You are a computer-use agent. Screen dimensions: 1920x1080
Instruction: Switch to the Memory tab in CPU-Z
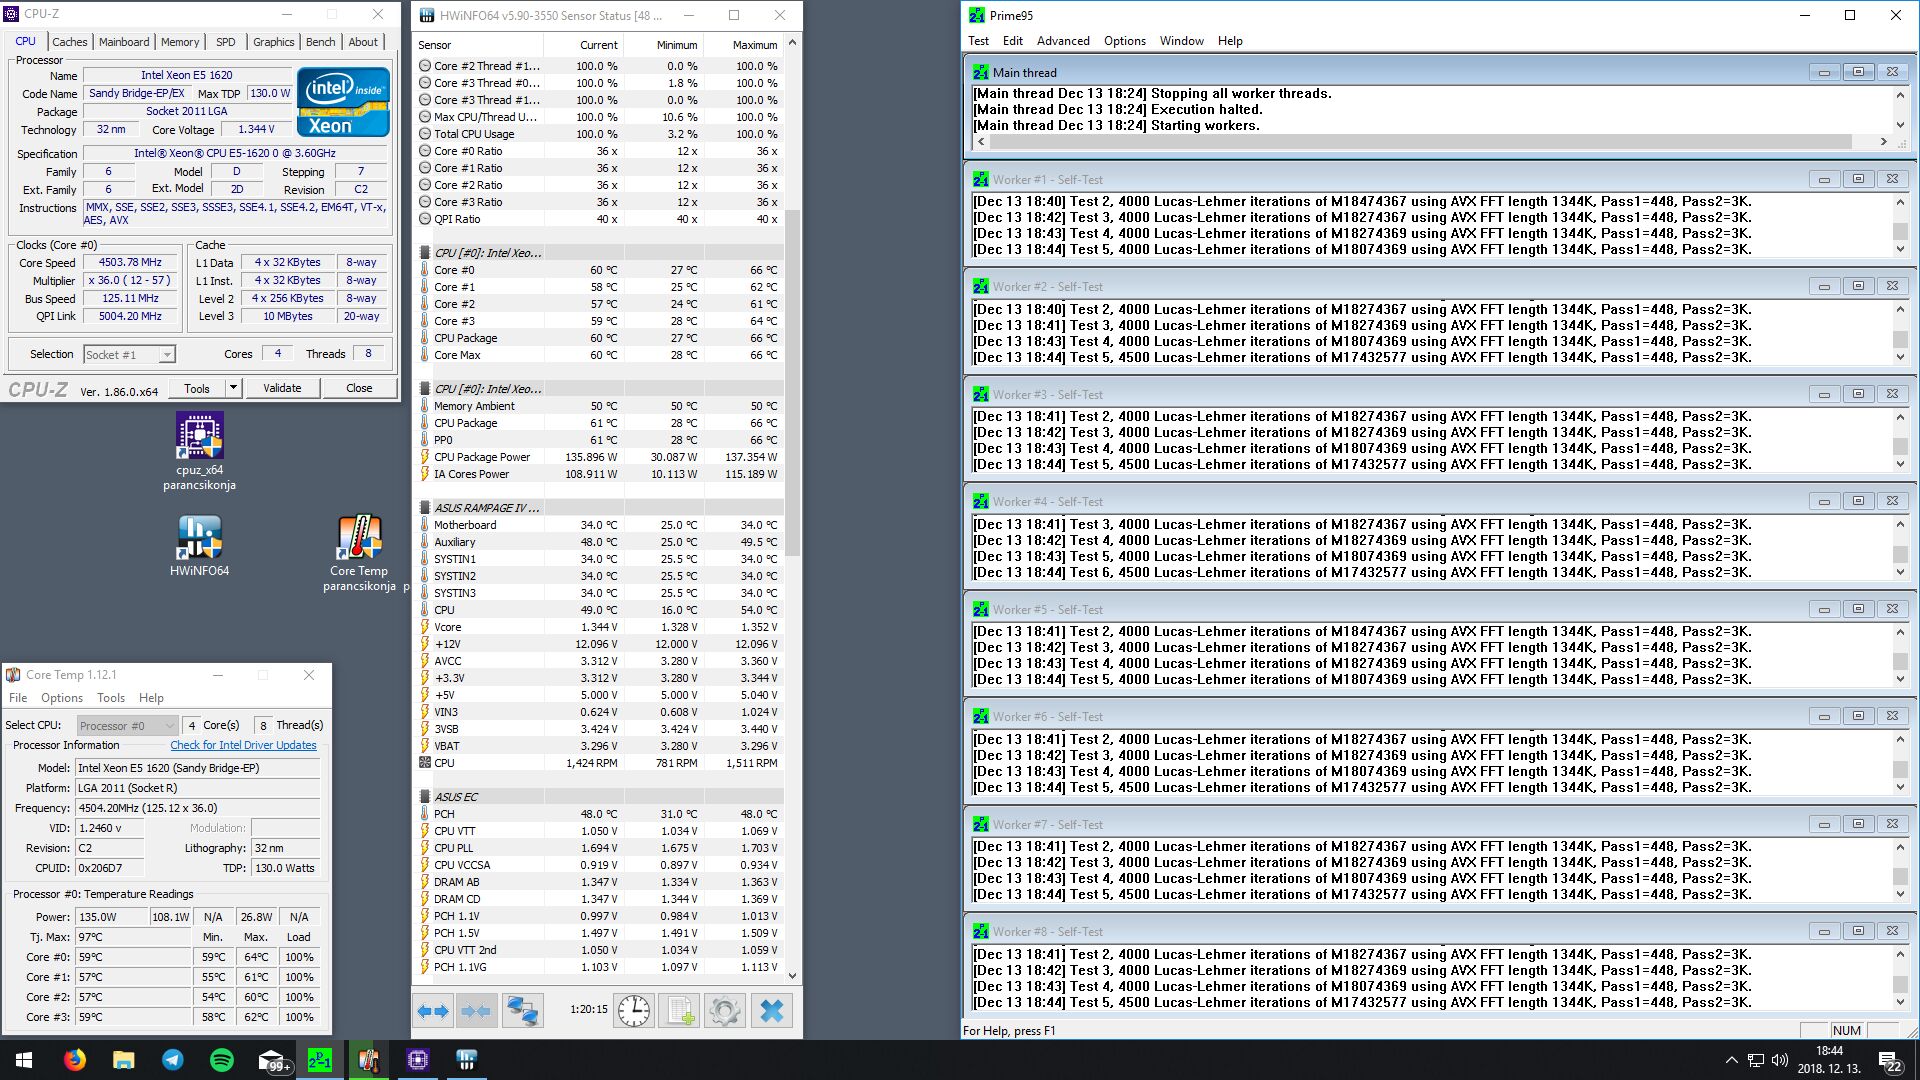coord(180,42)
